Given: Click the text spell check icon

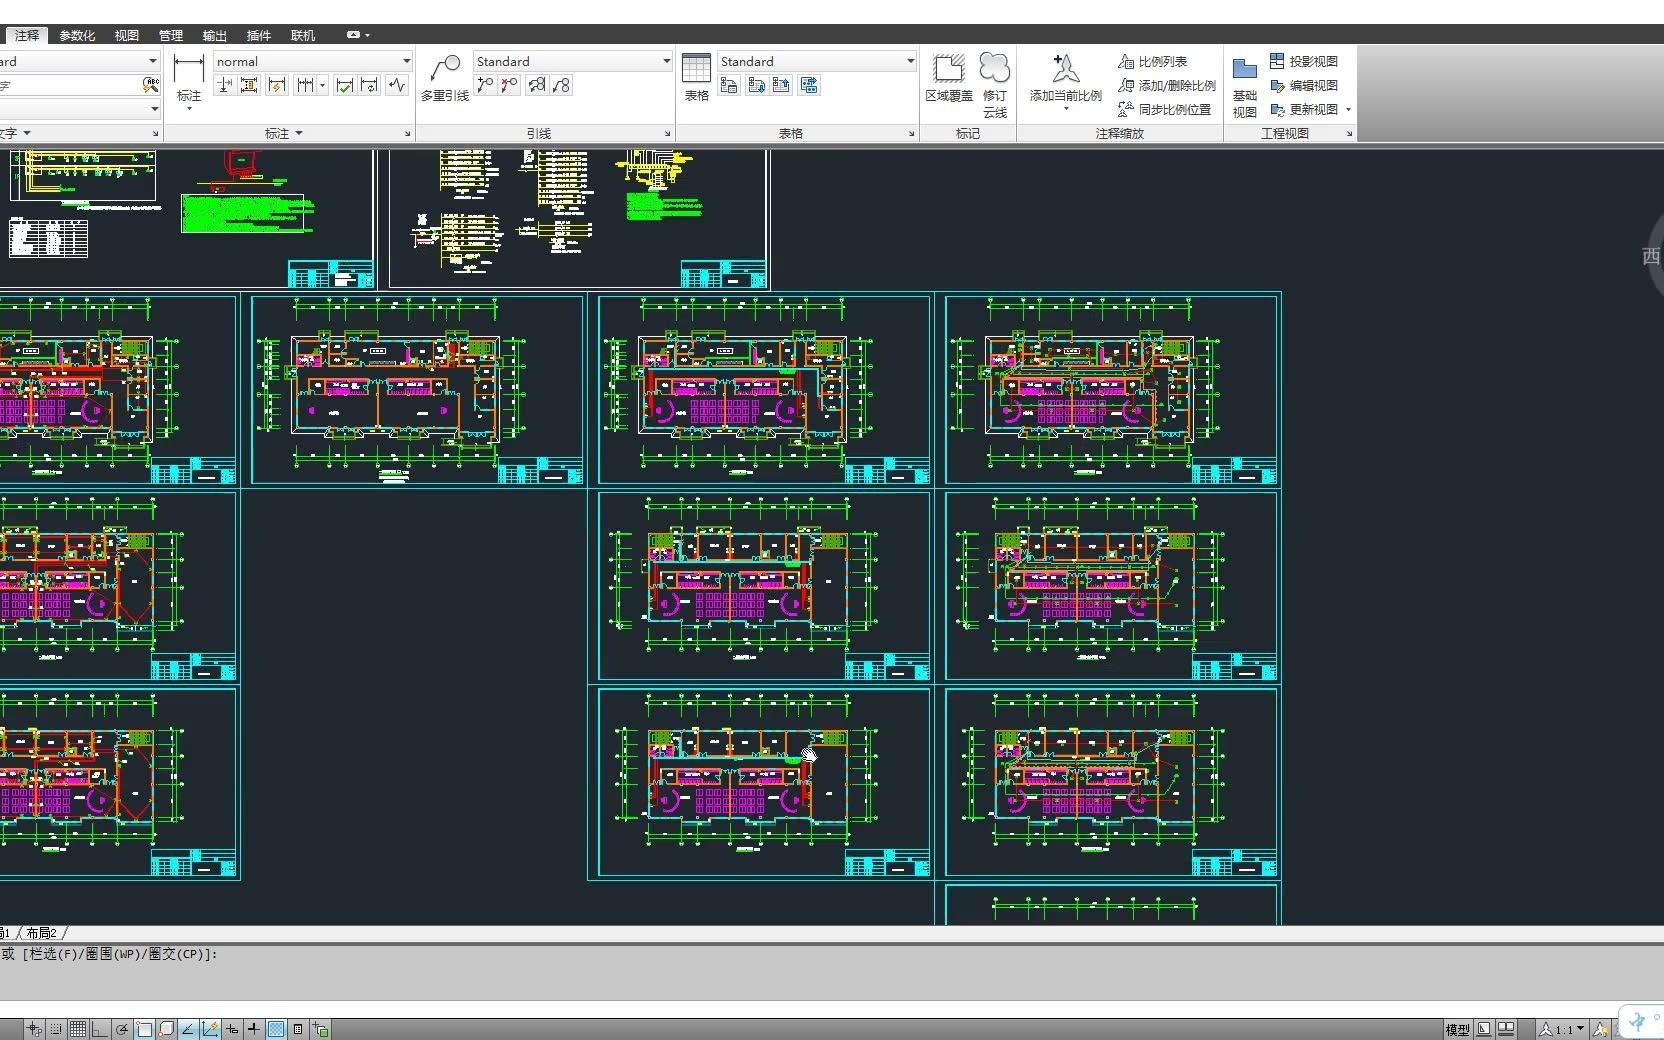Looking at the screenshot, I should [x=151, y=85].
